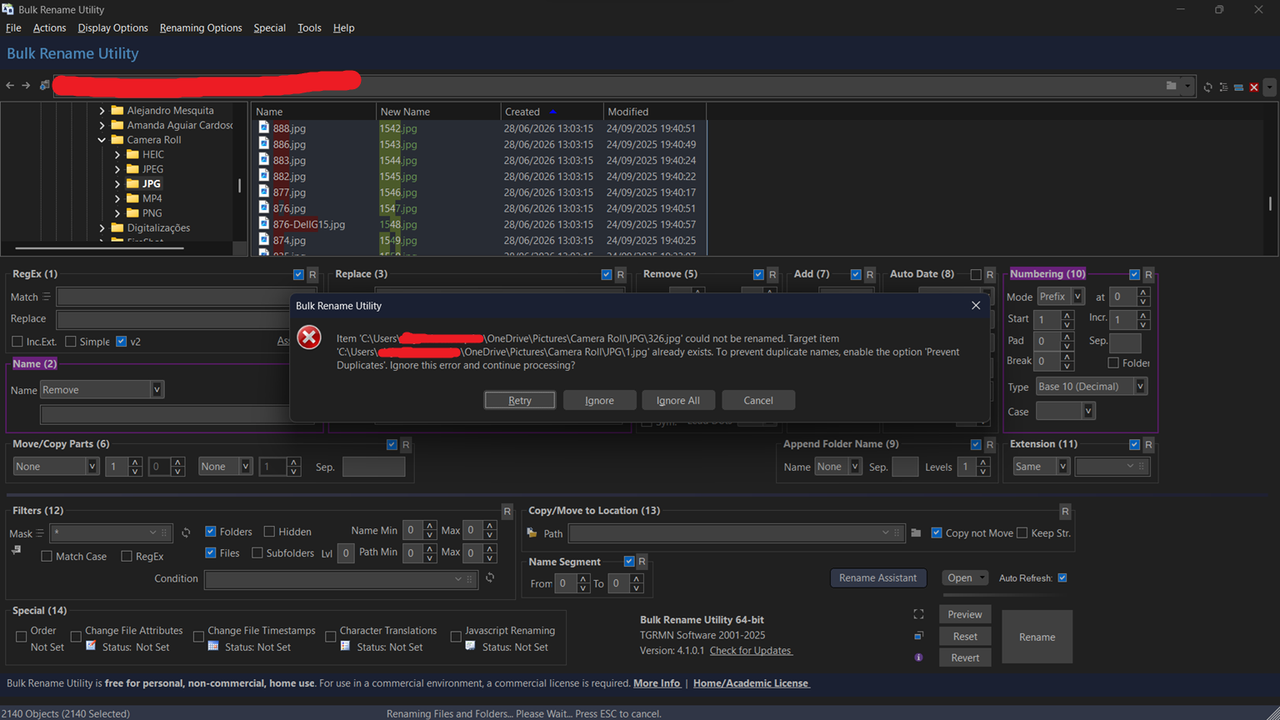Viewport: 1280px width, 720px height.
Task: Enable the Match Case checkbox
Action: (47, 556)
